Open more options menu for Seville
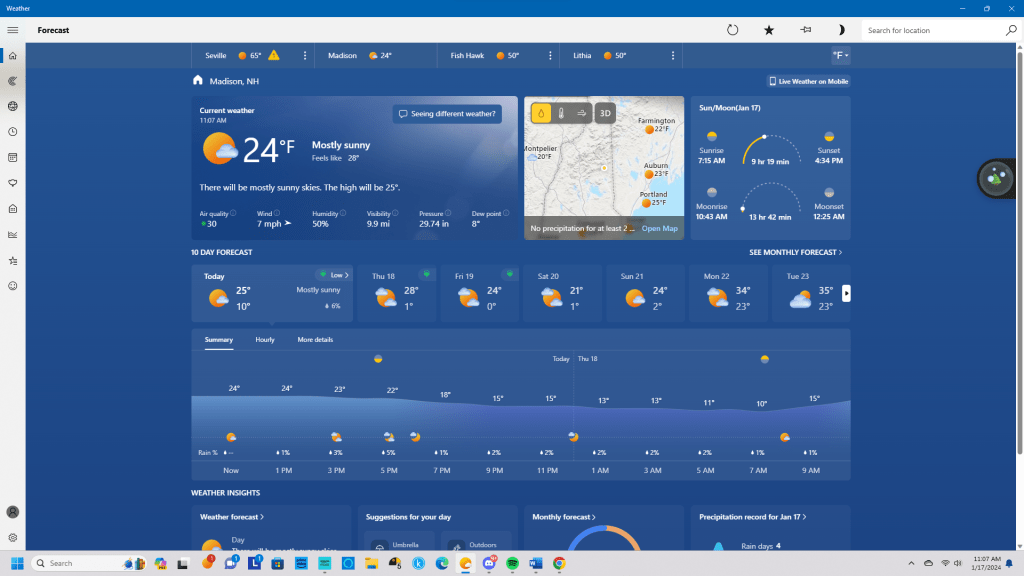 click(304, 55)
